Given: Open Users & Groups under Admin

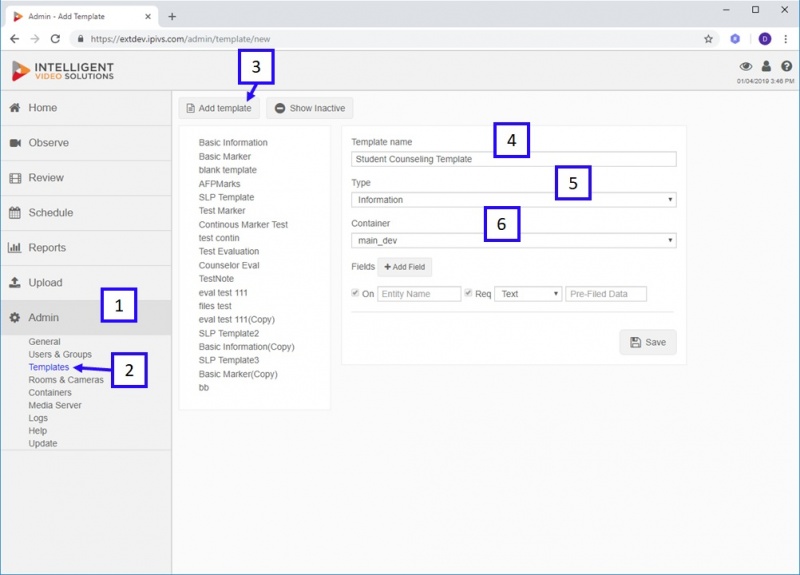Looking at the screenshot, I should (60, 354).
